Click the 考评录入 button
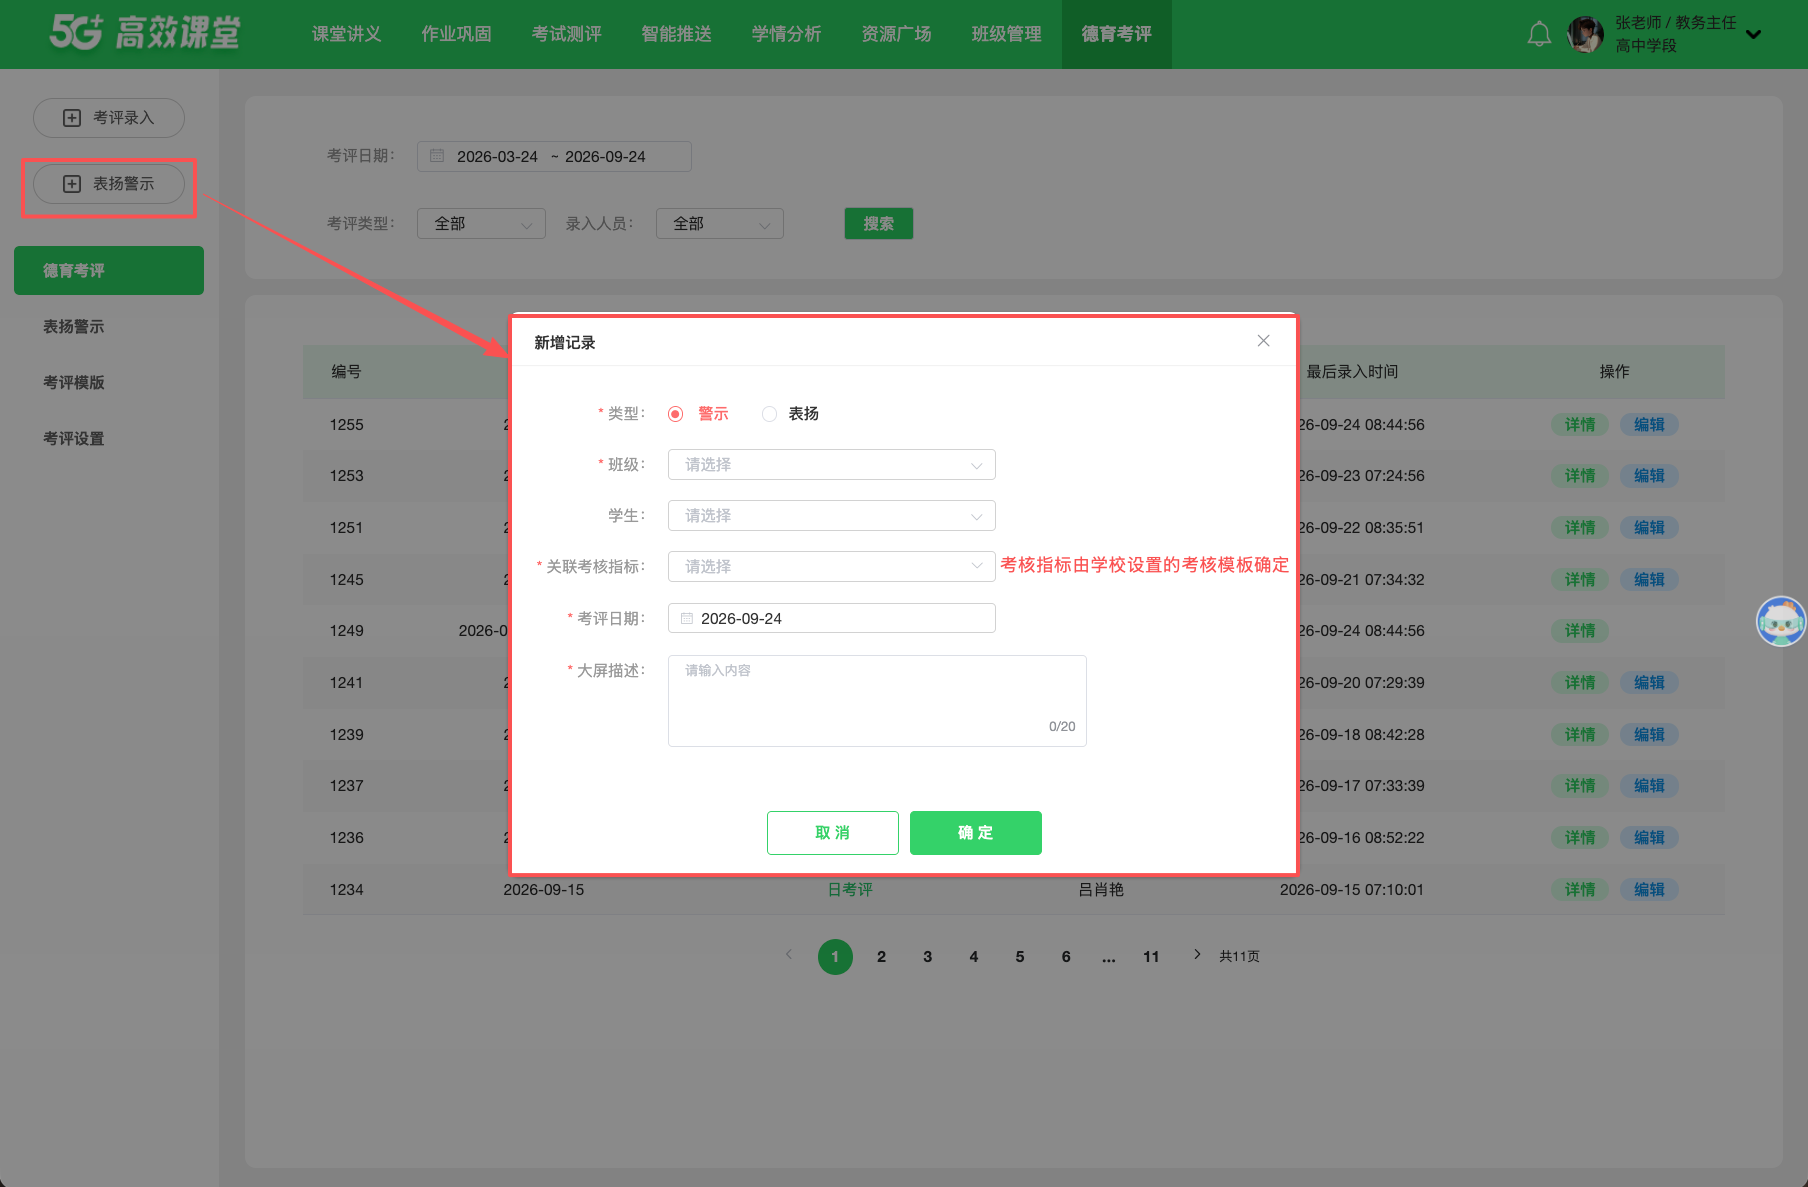Image resolution: width=1808 pixels, height=1187 pixels. coord(109,118)
